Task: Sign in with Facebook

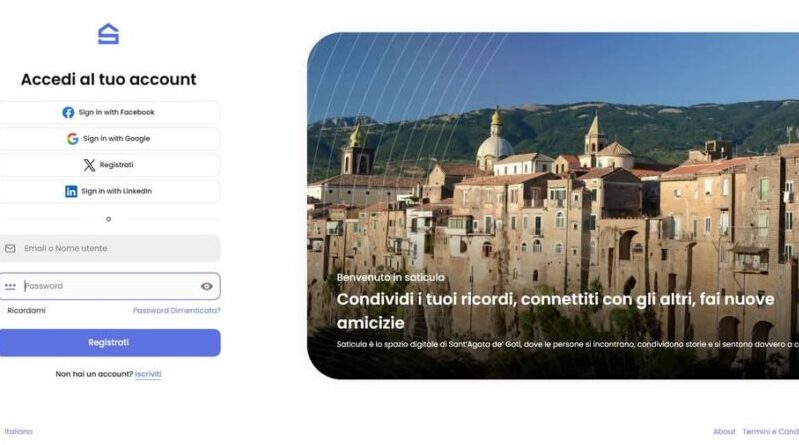Action: tap(110, 112)
